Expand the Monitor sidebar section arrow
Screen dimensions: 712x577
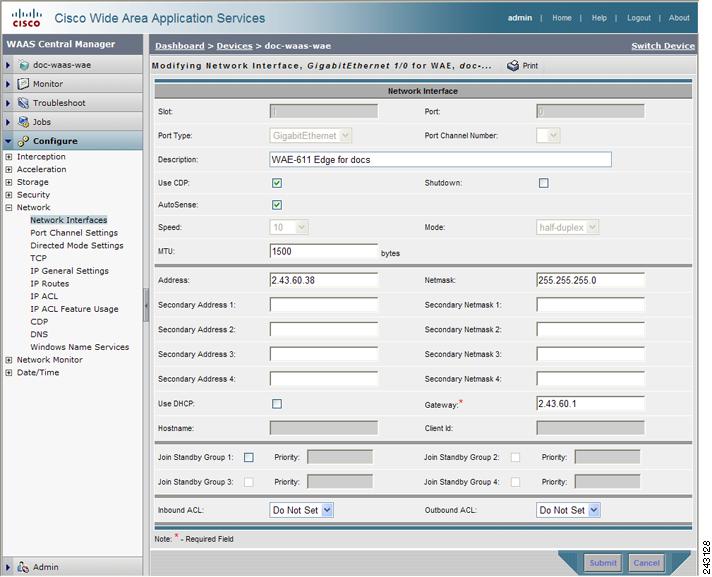(8, 84)
